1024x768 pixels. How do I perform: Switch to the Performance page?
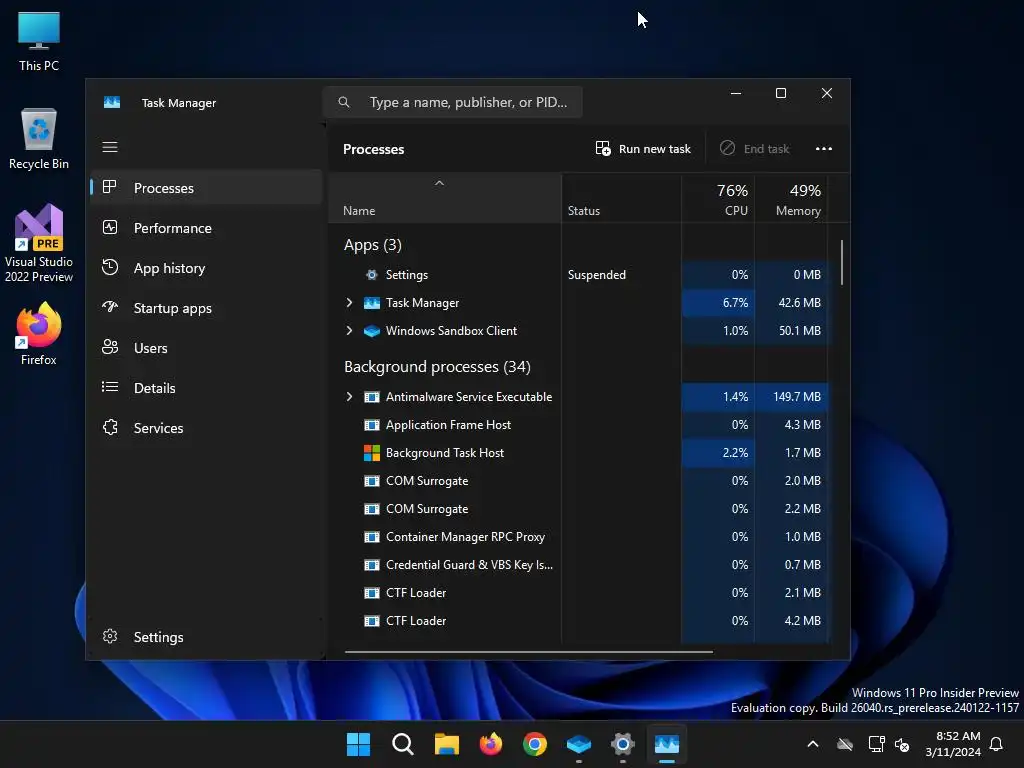[206, 227]
